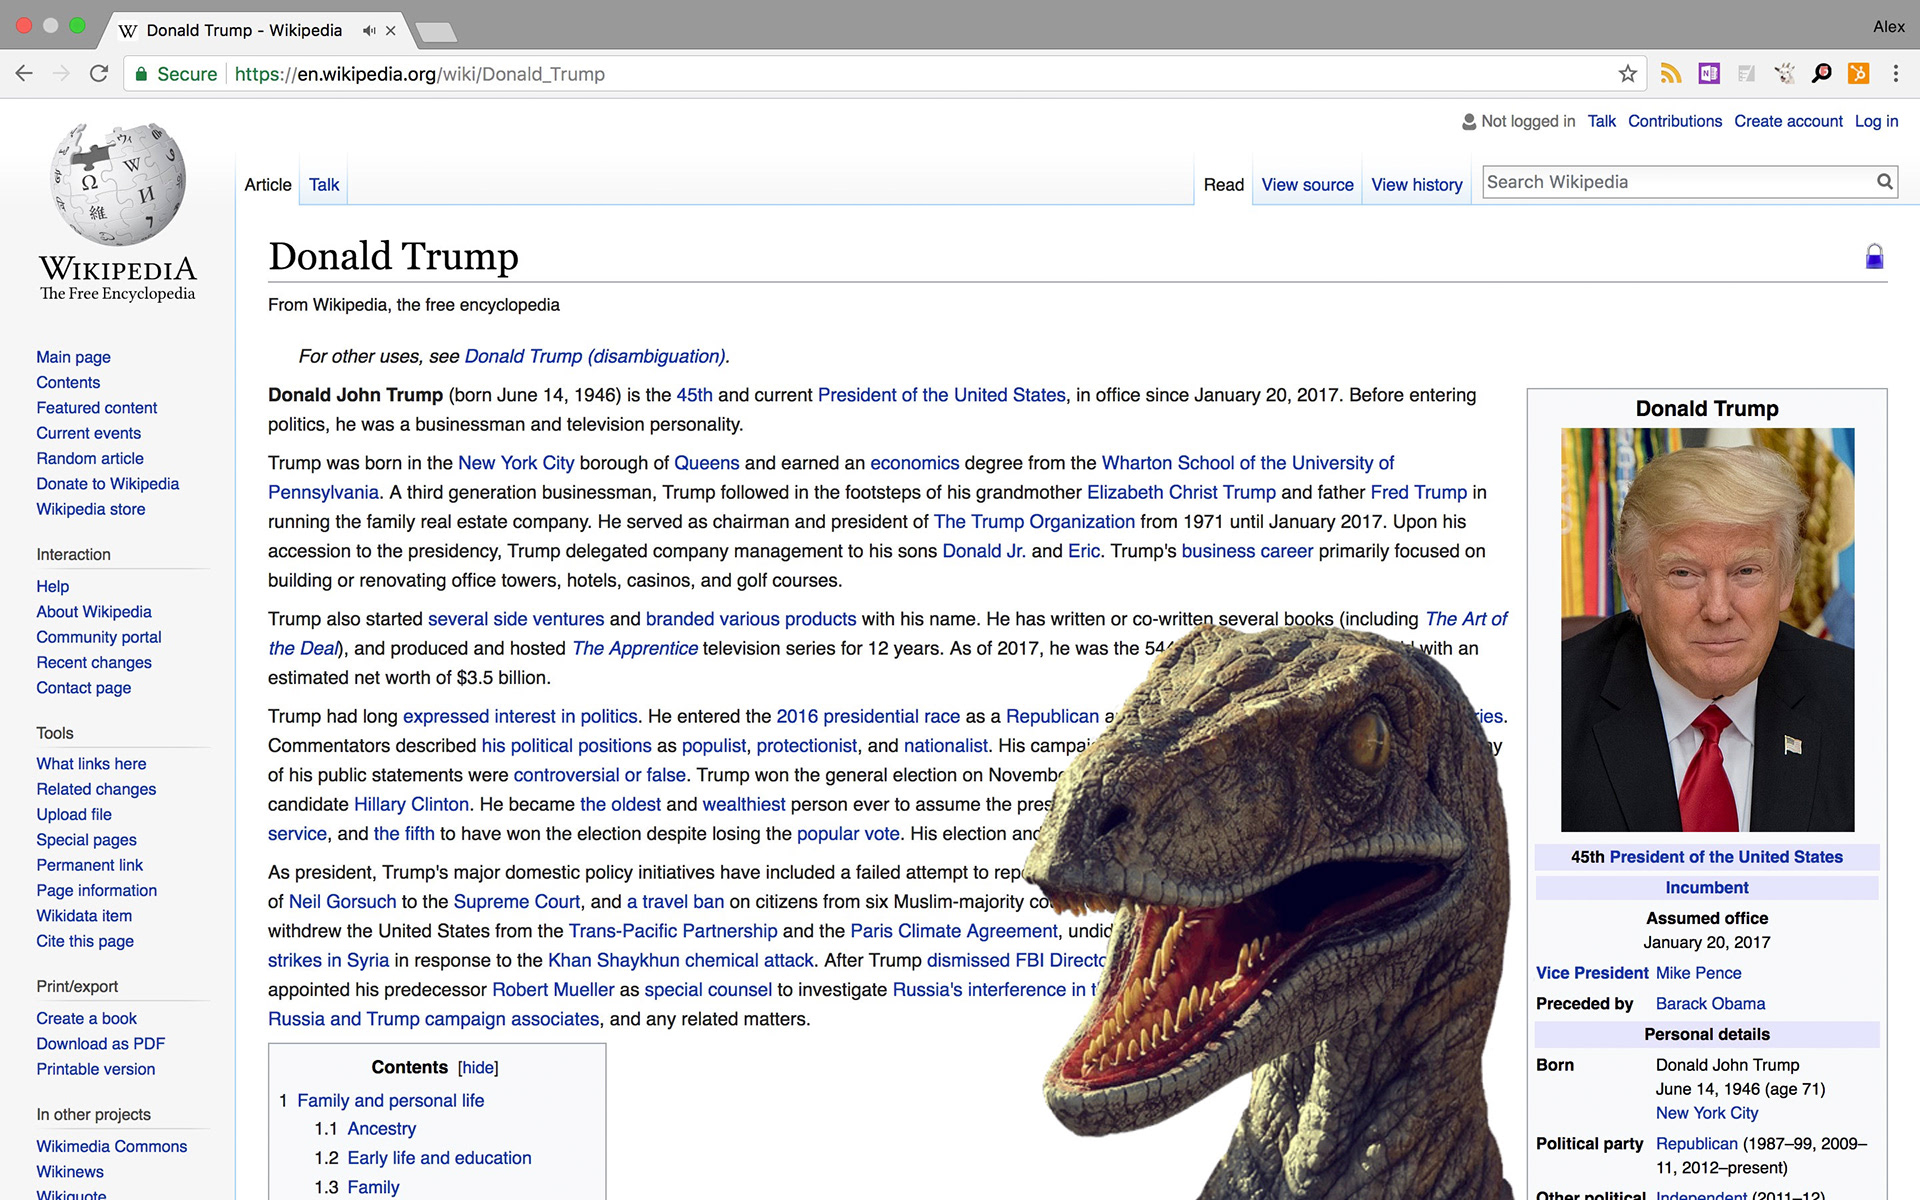Open the View source tab
1920x1200 pixels.
1307,185
